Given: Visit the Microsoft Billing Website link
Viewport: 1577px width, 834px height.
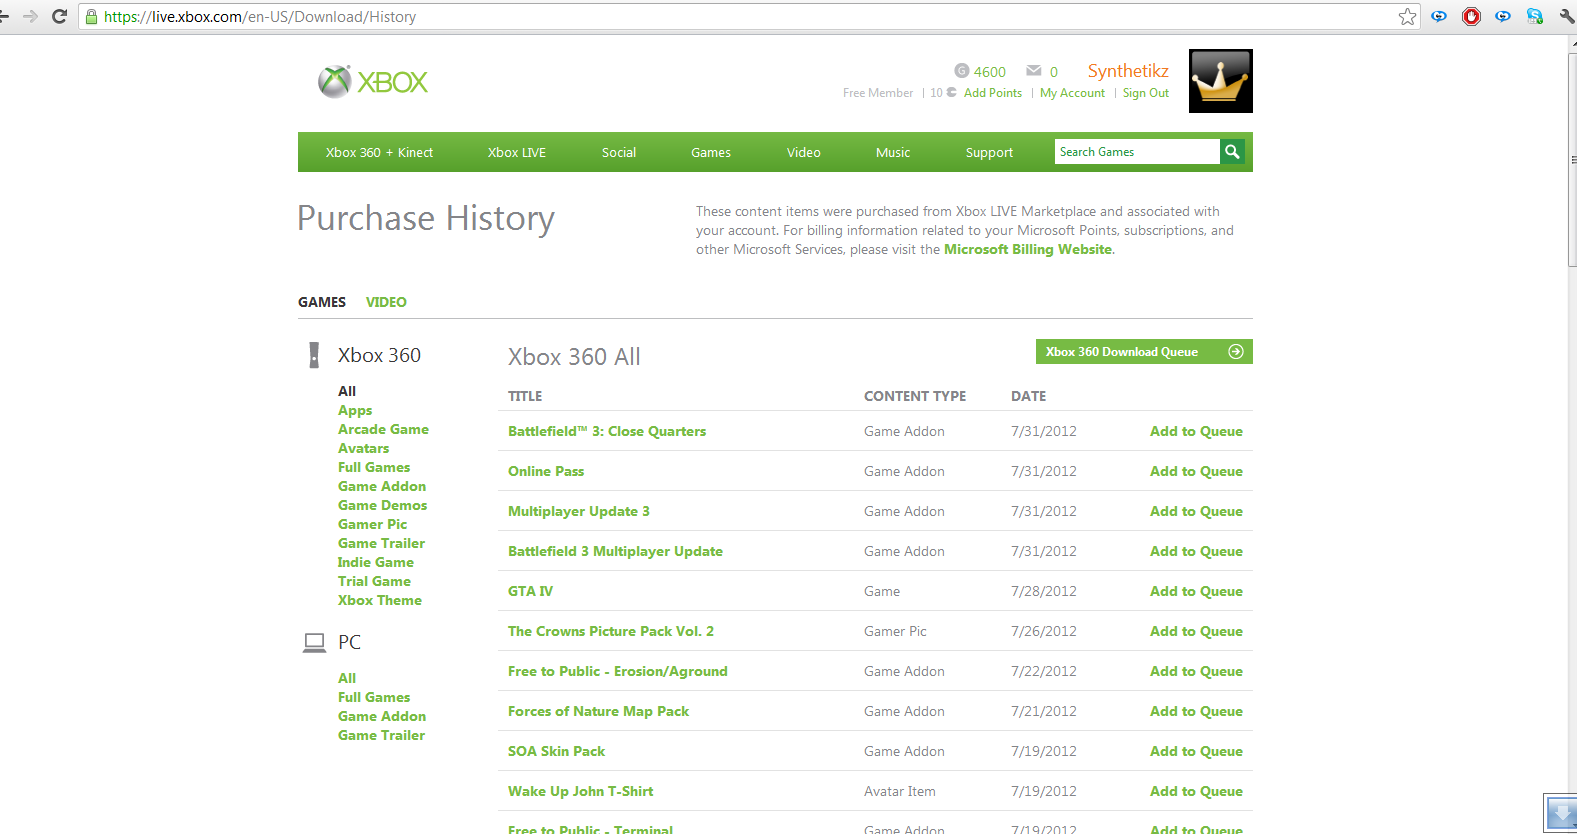Looking at the screenshot, I should point(1028,250).
